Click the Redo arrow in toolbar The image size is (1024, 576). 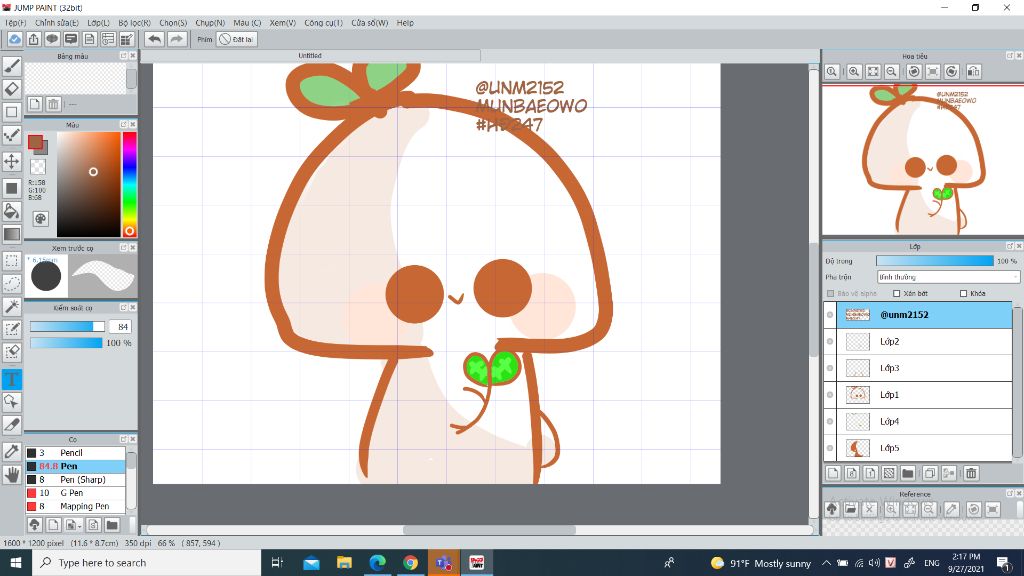pos(176,39)
